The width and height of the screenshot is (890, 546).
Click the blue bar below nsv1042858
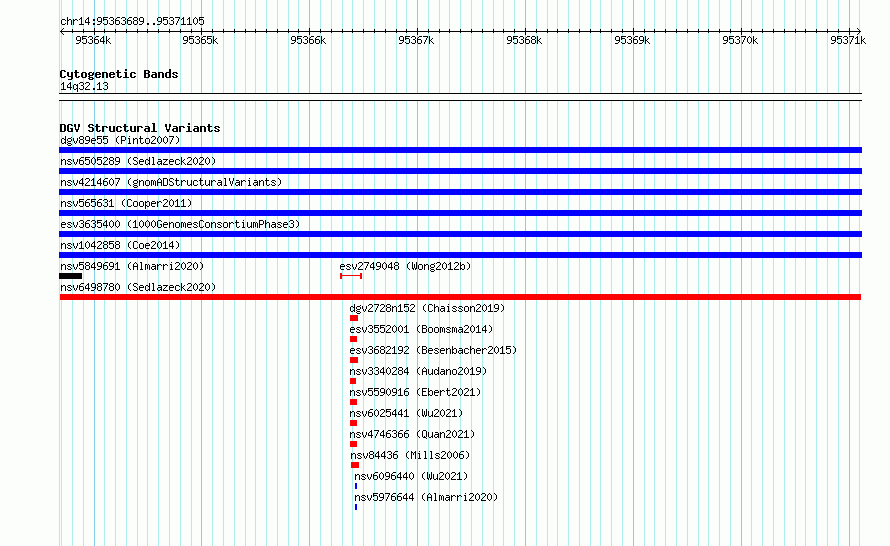[460, 255]
